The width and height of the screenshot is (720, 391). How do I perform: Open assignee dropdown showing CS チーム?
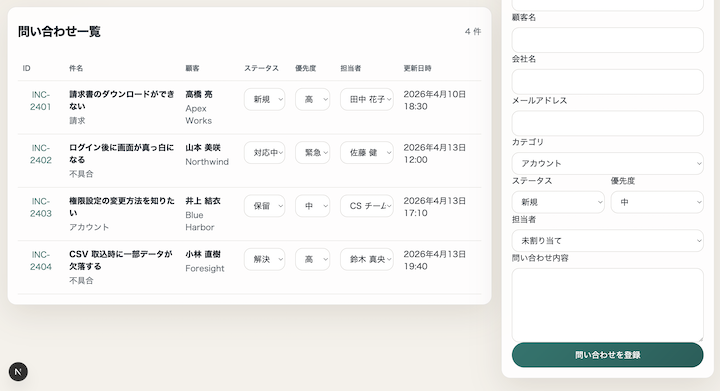pyautogui.click(x=366, y=206)
